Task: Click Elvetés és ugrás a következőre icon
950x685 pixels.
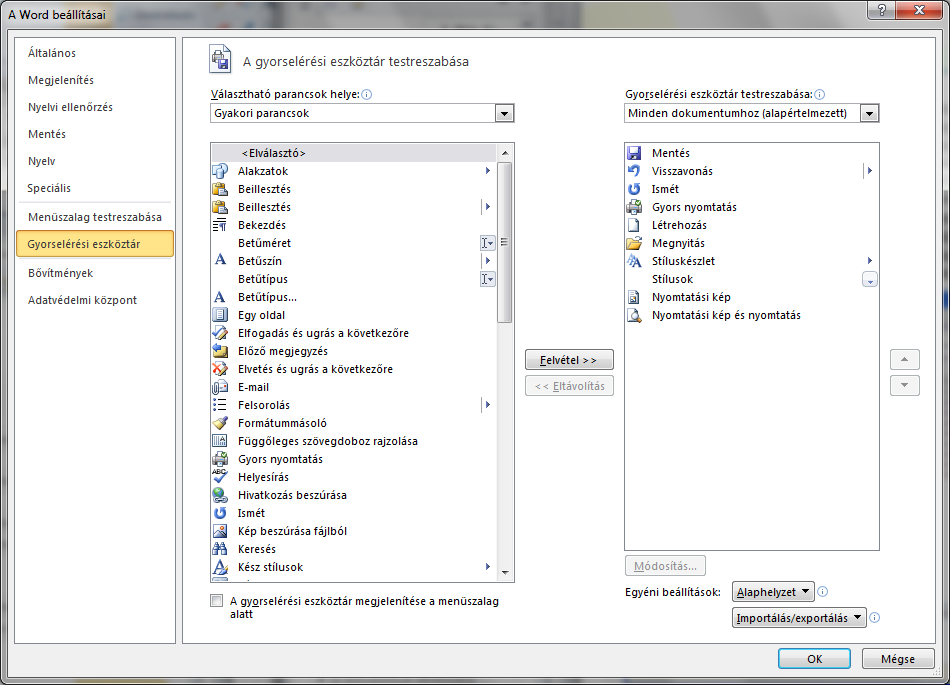Action: tap(220, 369)
